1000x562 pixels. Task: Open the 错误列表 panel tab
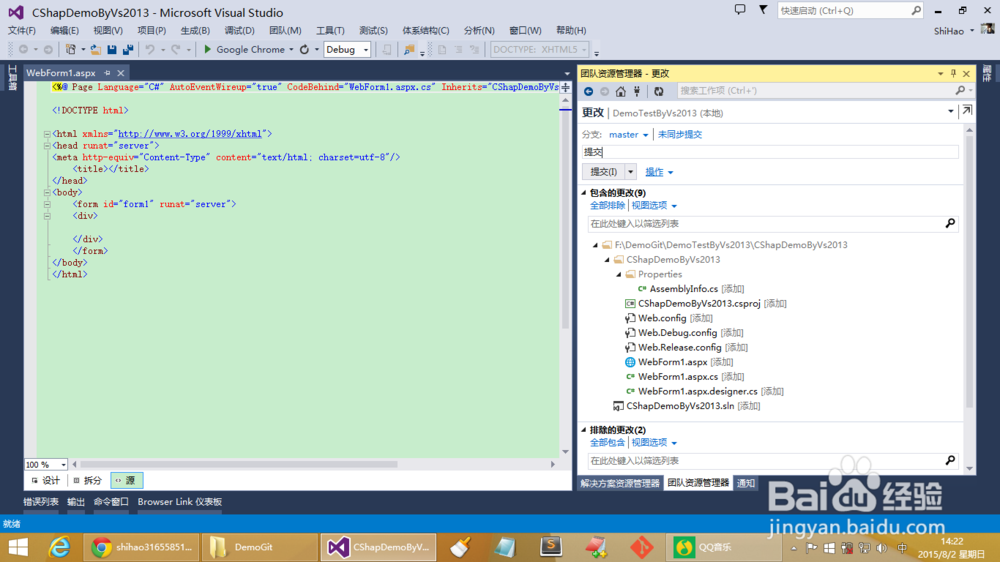[x=41, y=502]
